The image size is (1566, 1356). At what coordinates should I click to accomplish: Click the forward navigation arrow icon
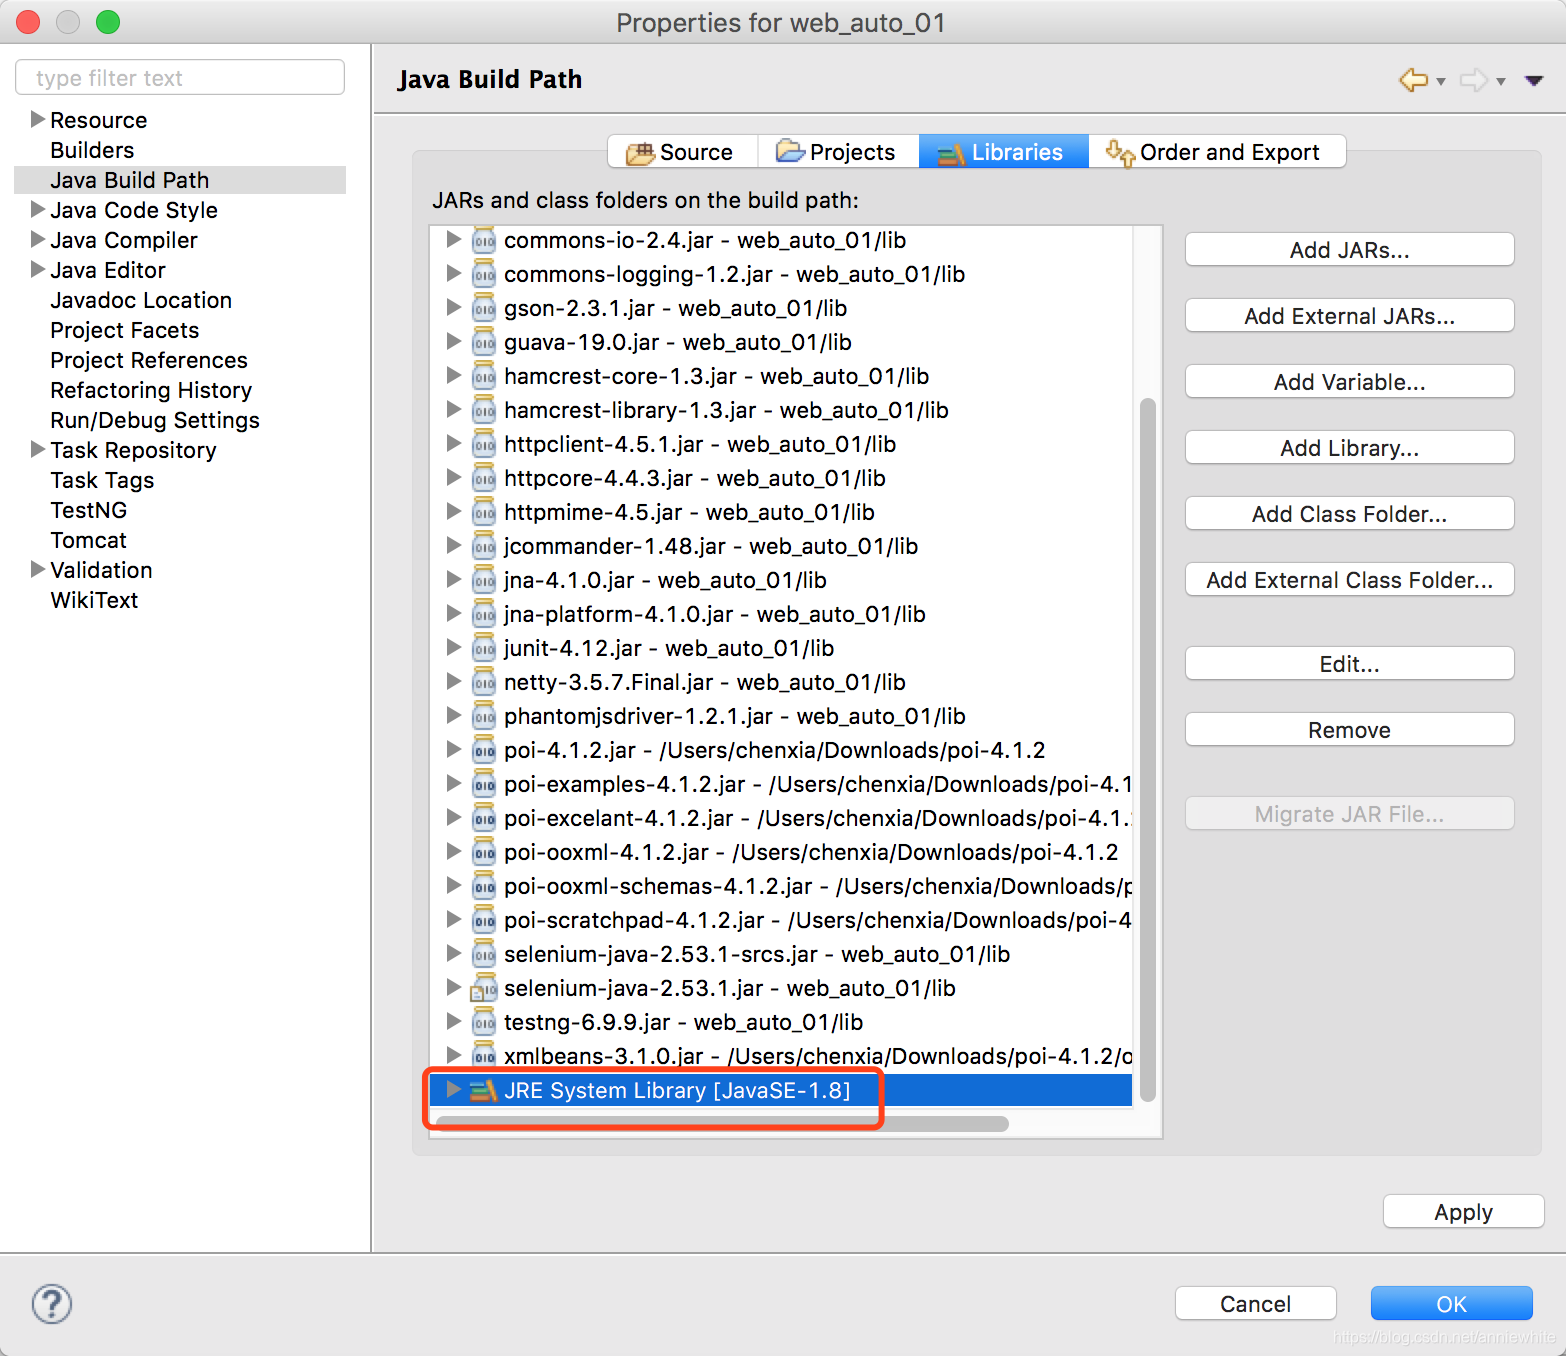click(x=1473, y=80)
